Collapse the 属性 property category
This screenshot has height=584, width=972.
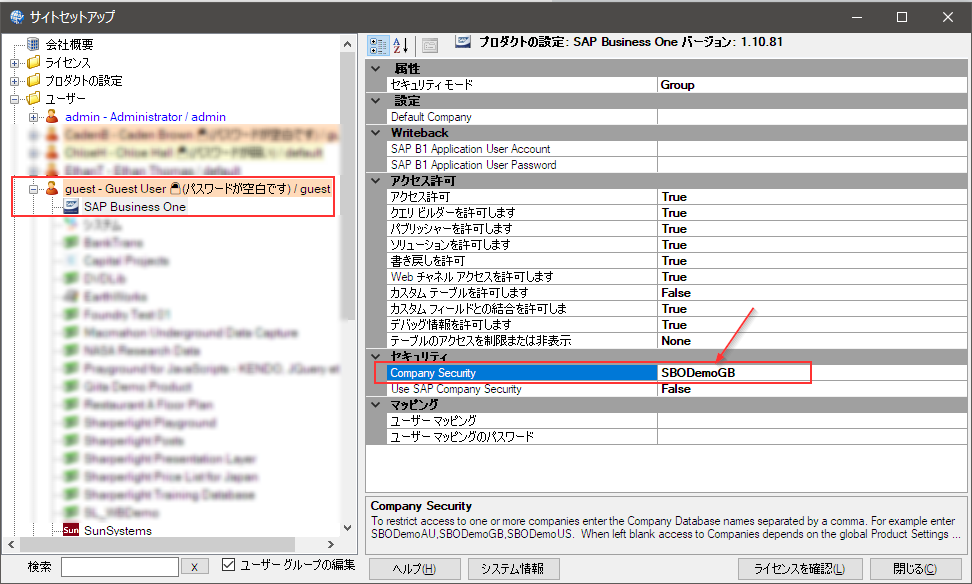click(376, 68)
